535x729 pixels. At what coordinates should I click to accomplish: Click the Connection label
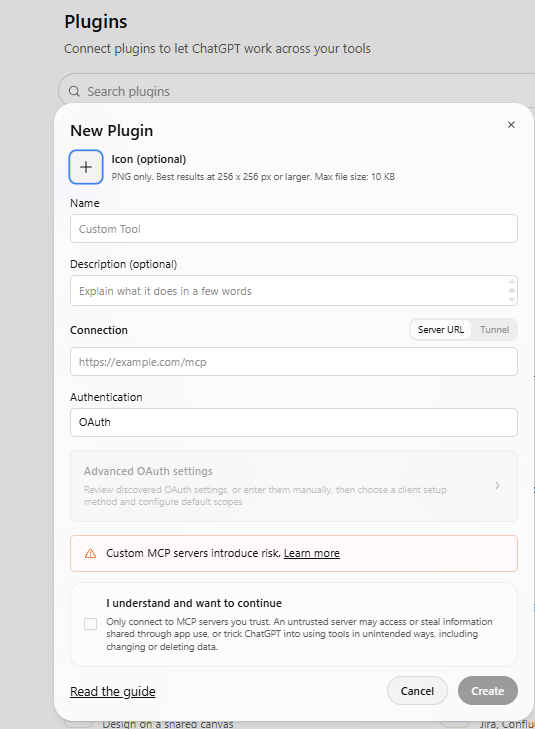99,330
